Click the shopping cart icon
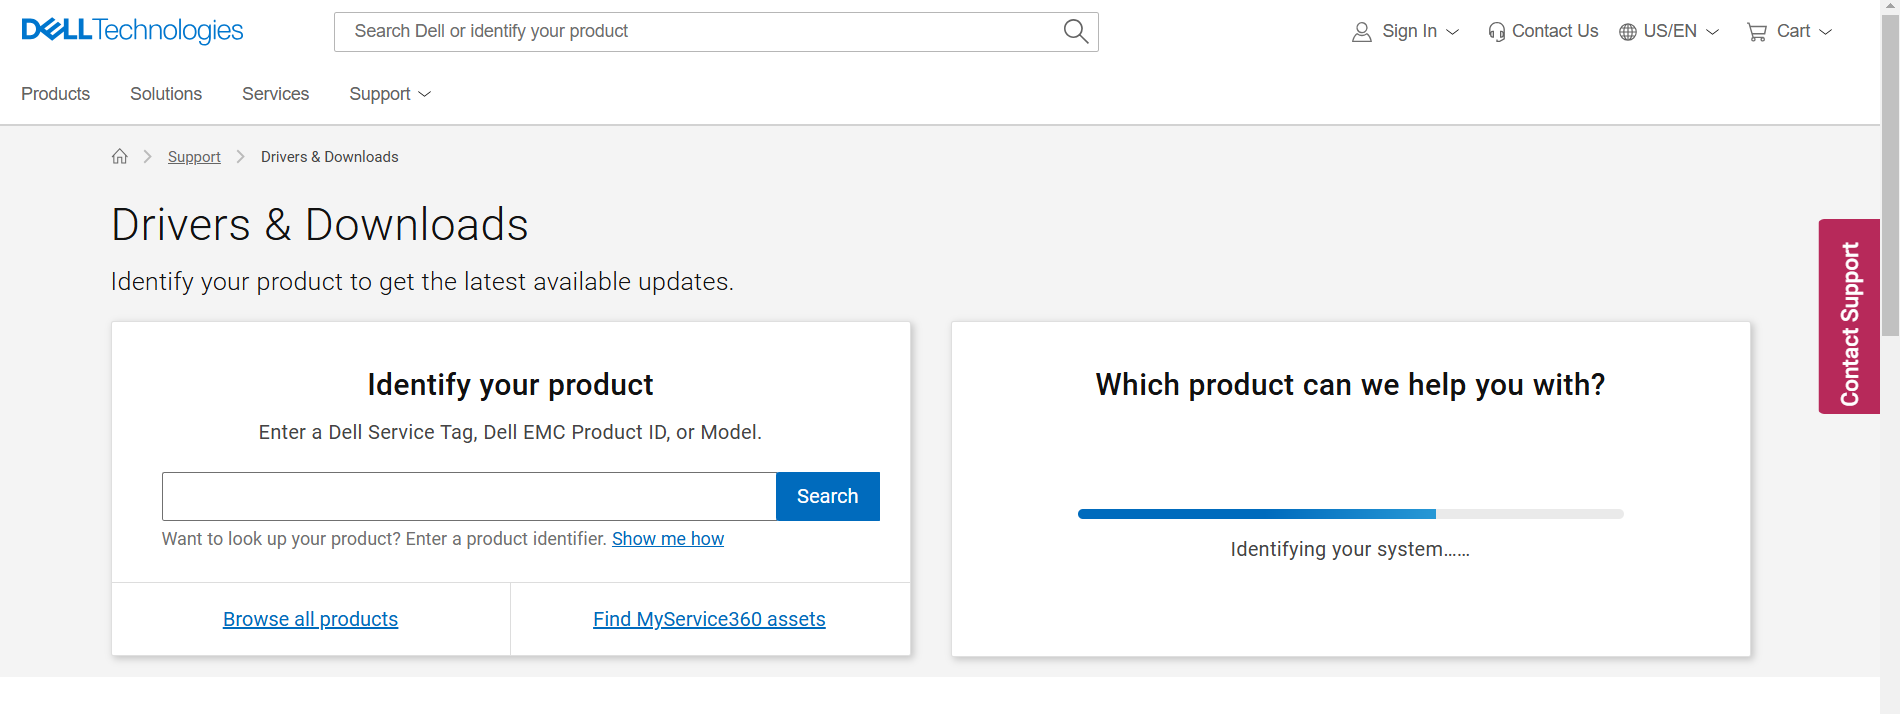The height and width of the screenshot is (714, 1900). pyautogui.click(x=1757, y=32)
